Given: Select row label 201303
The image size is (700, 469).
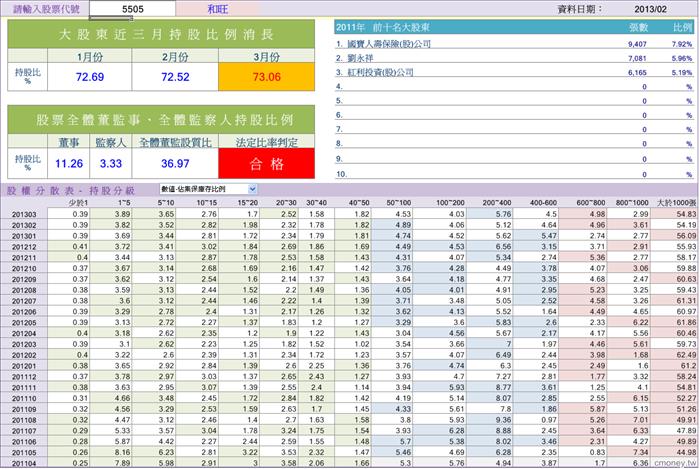Looking at the screenshot, I should coord(24,214).
